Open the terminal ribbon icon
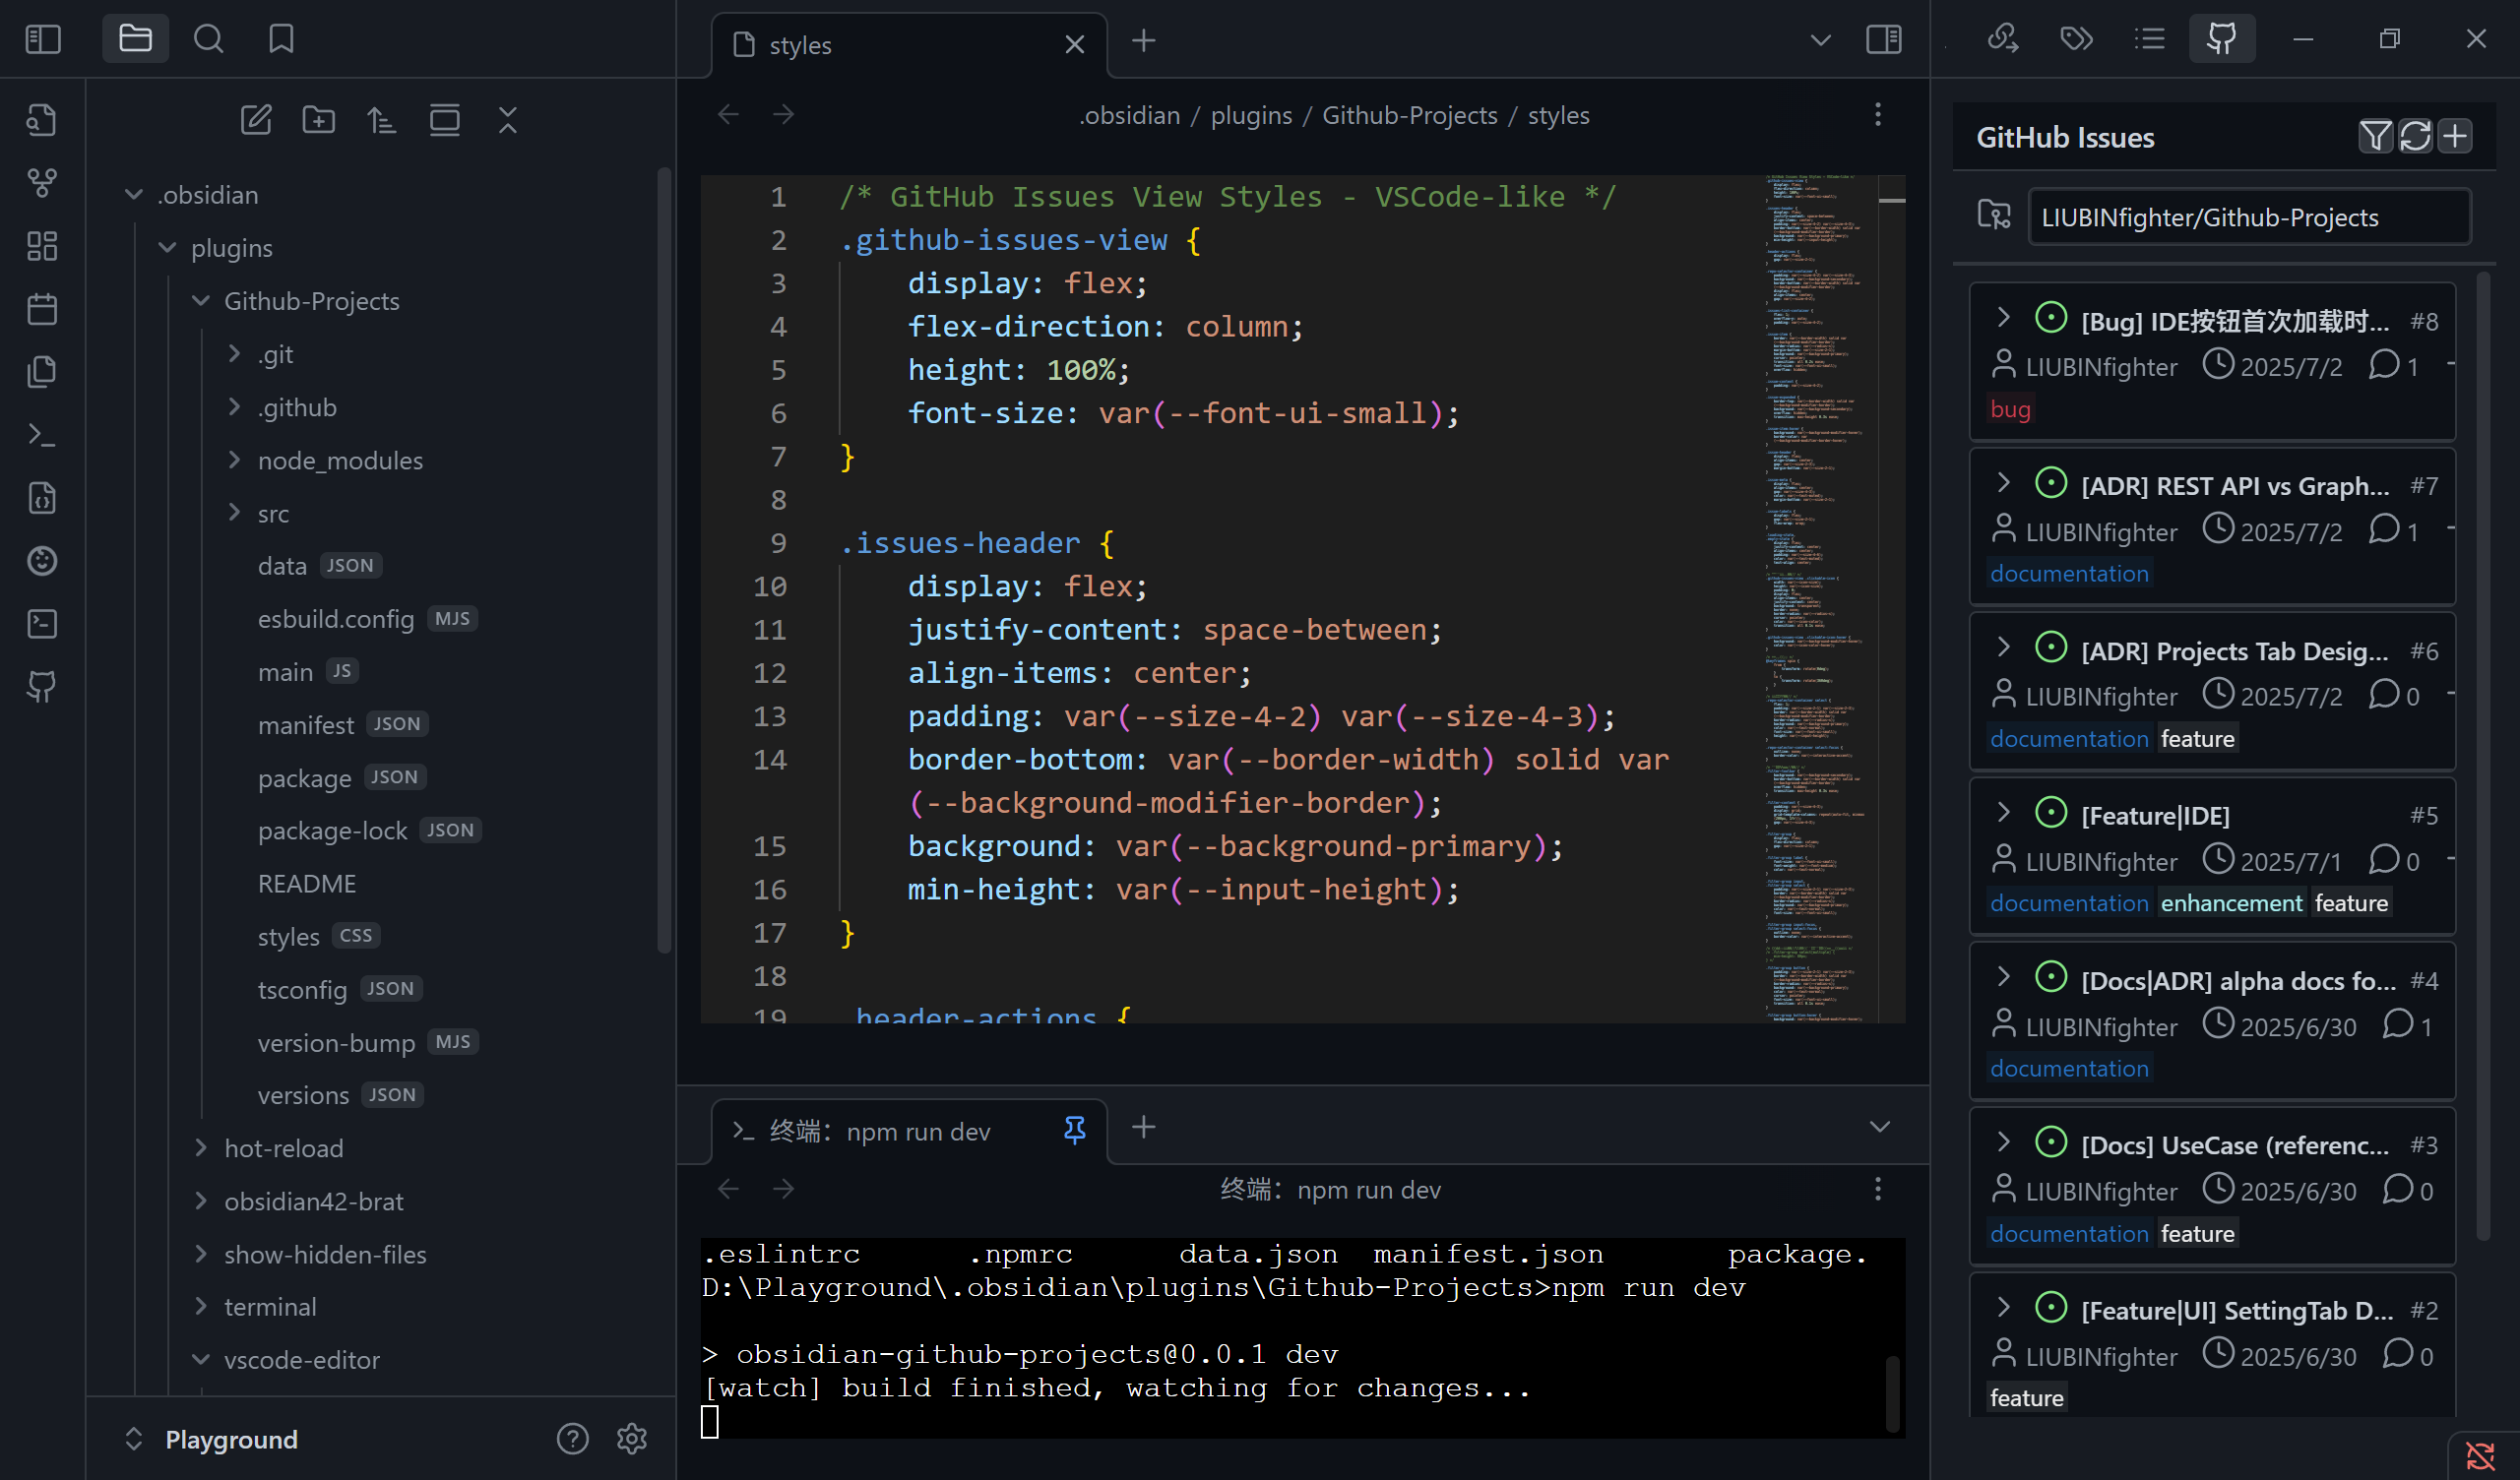Image resolution: width=2520 pixels, height=1480 pixels. coord(42,624)
